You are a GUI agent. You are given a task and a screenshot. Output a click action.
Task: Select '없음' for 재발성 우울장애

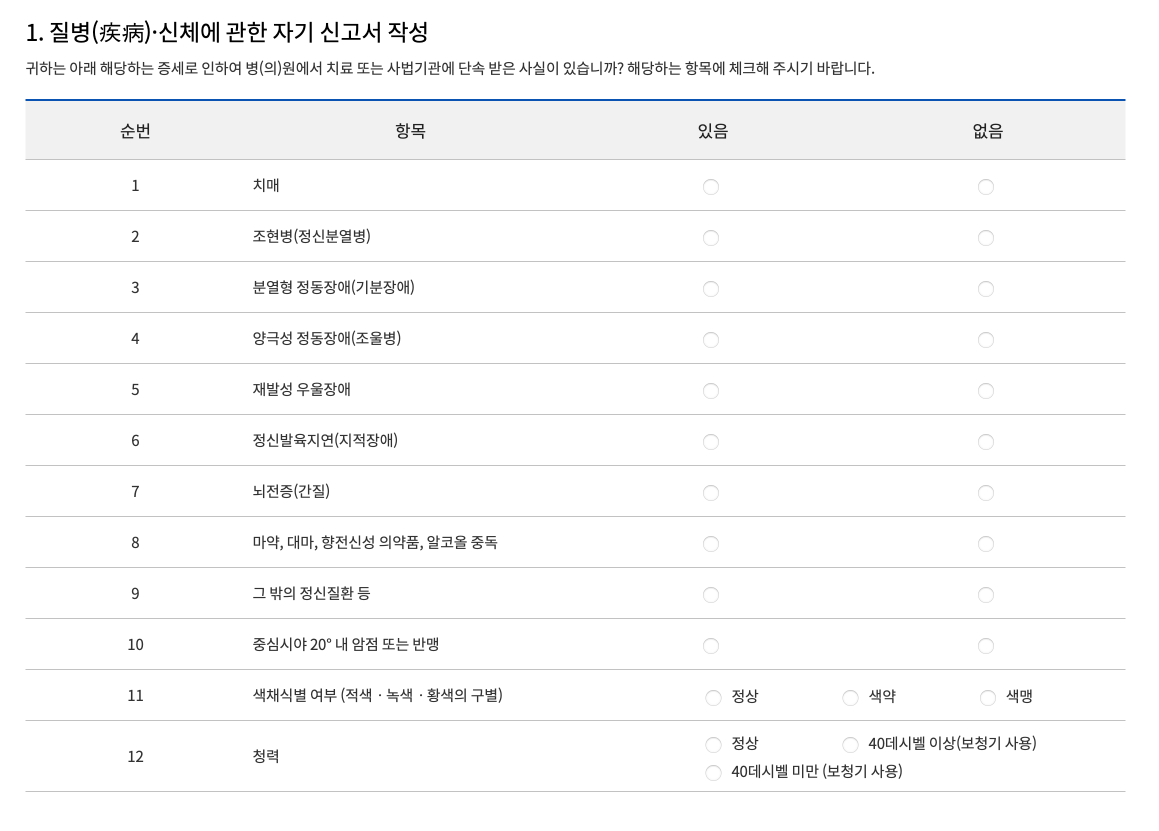click(x=986, y=390)
